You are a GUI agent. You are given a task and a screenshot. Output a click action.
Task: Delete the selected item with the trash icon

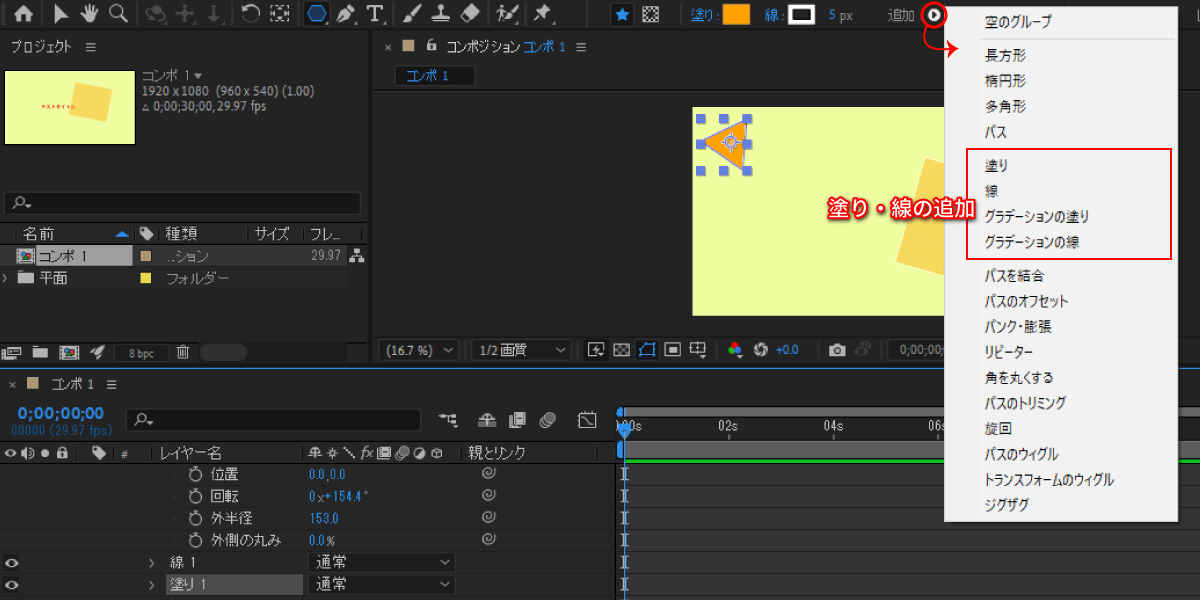(183, 352)
